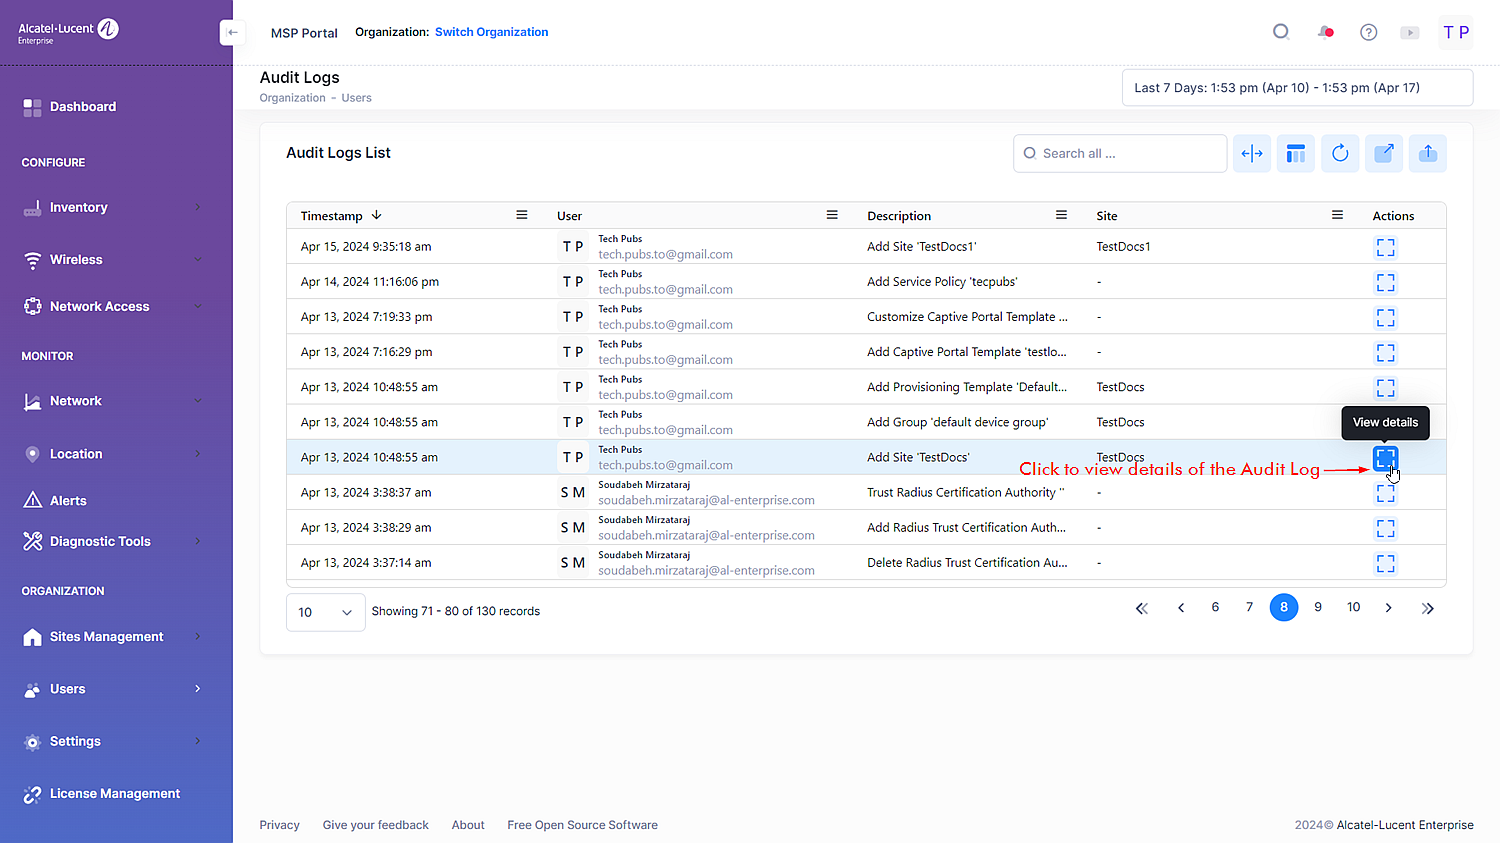
Task: Refresh the Audit Logs list
Action: coord(1340,153)
